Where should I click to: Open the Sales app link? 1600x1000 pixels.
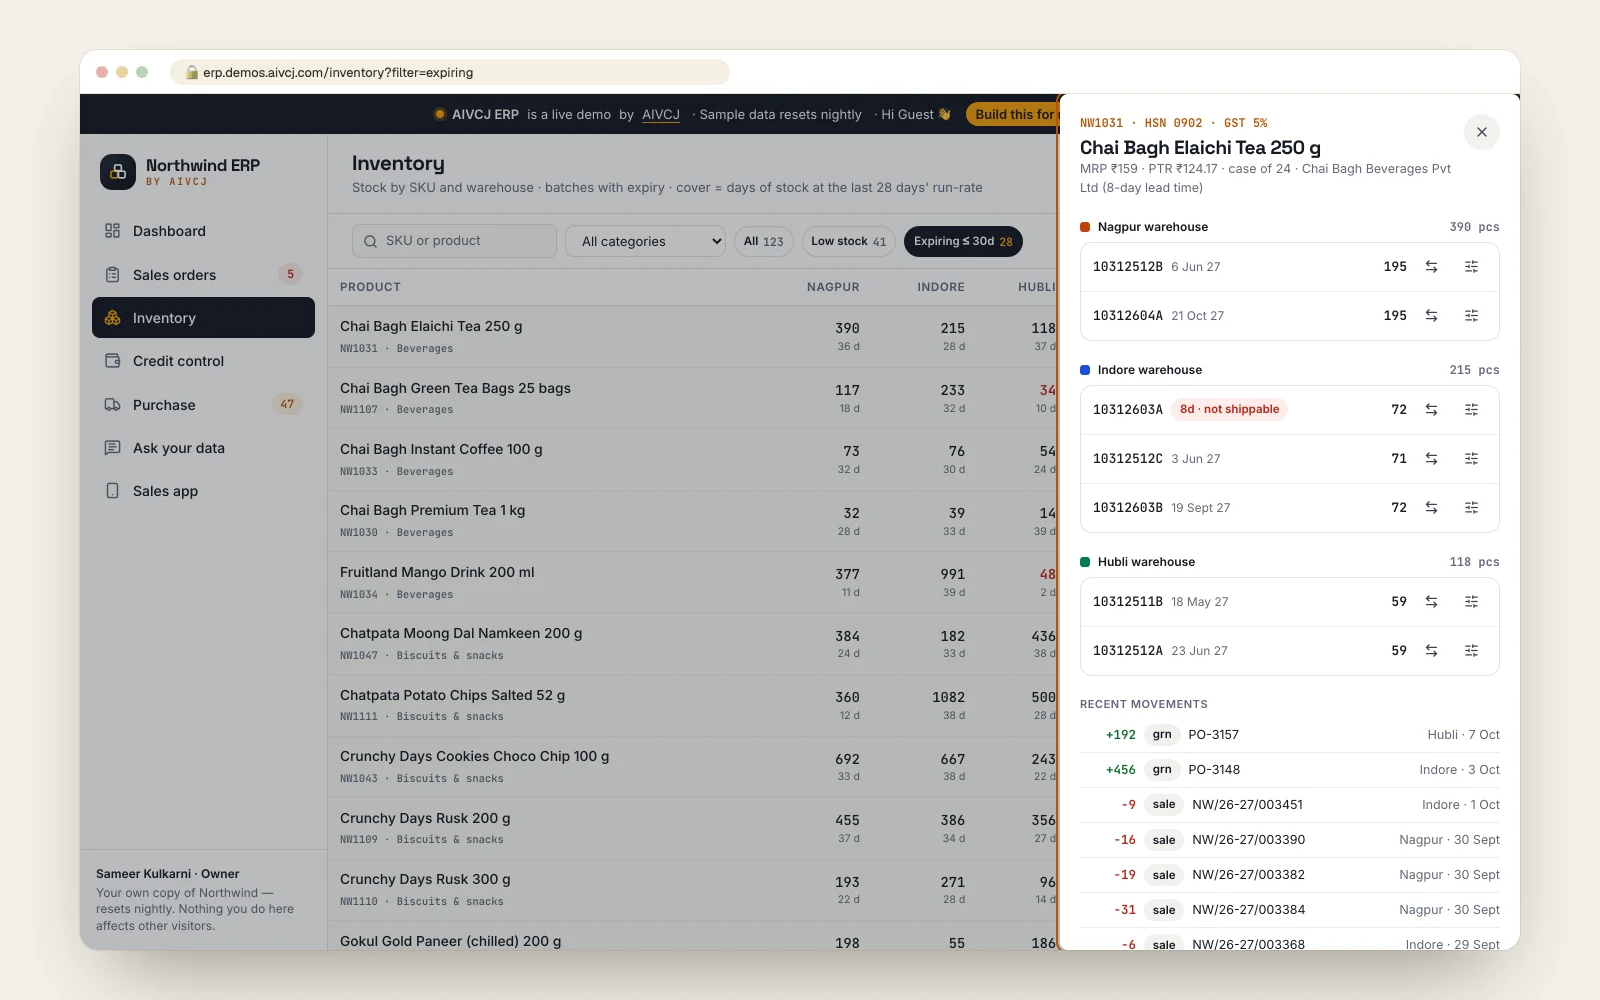(x=203, y=491)
